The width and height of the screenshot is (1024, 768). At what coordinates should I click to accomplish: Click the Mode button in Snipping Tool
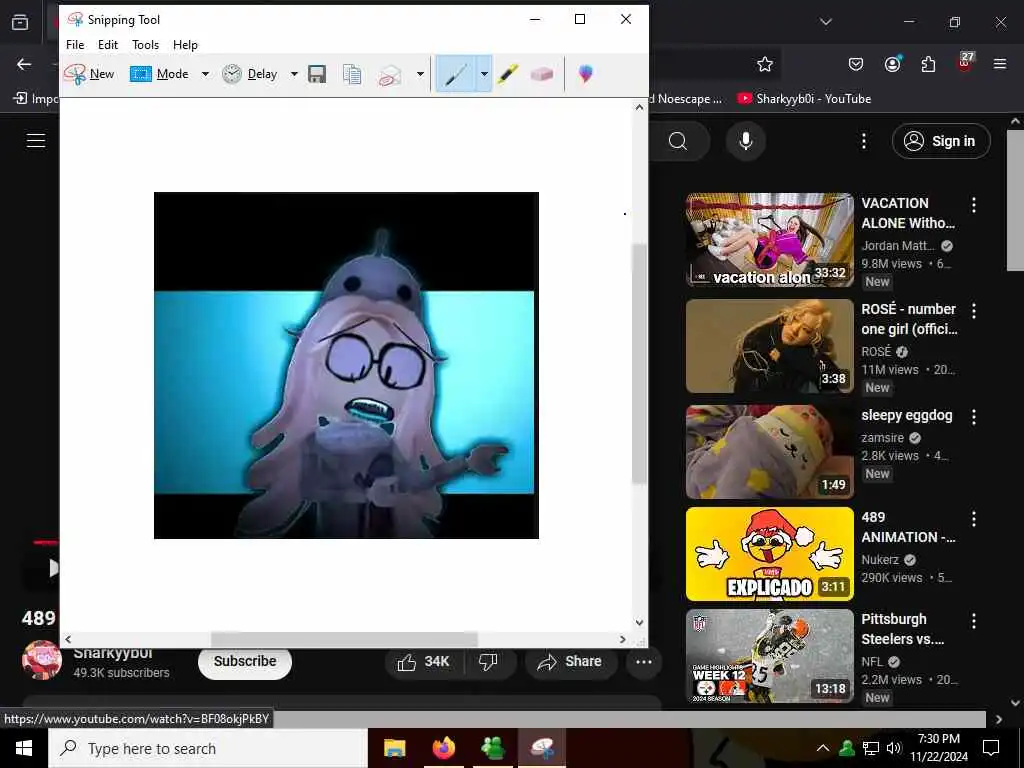click(159, 74)
